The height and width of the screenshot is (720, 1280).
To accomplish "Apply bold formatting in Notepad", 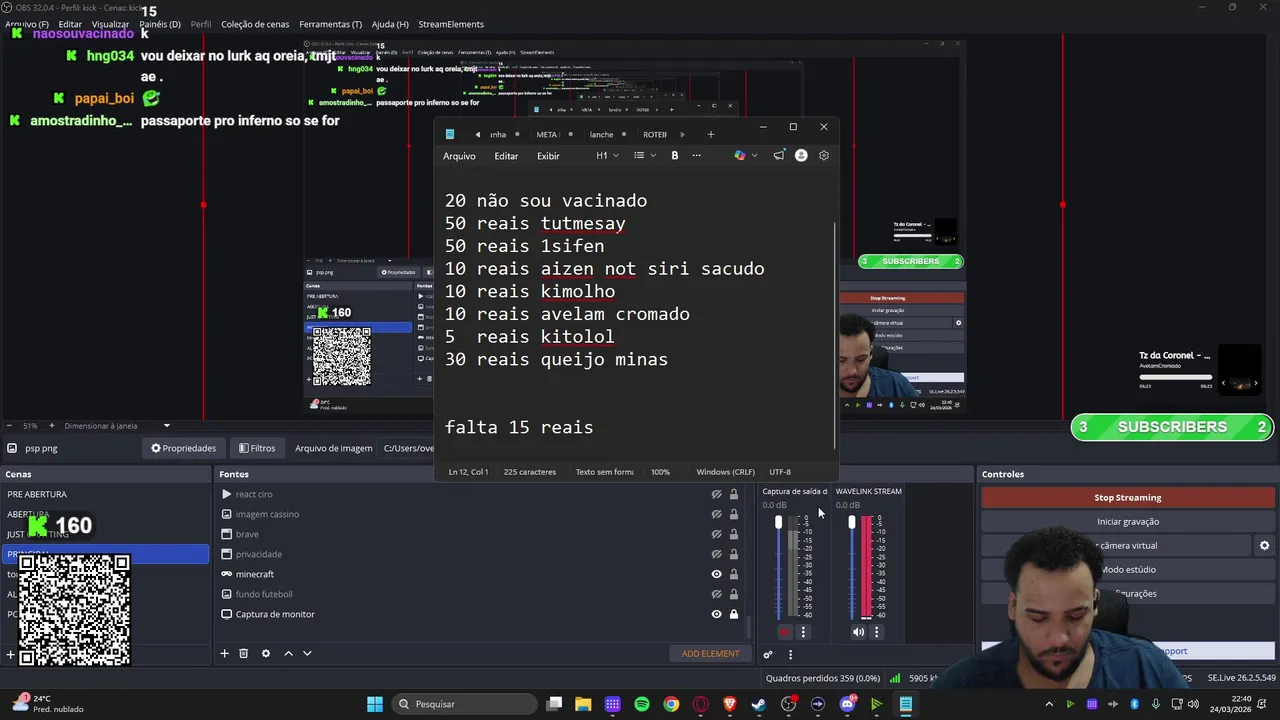I will point(675,155).
